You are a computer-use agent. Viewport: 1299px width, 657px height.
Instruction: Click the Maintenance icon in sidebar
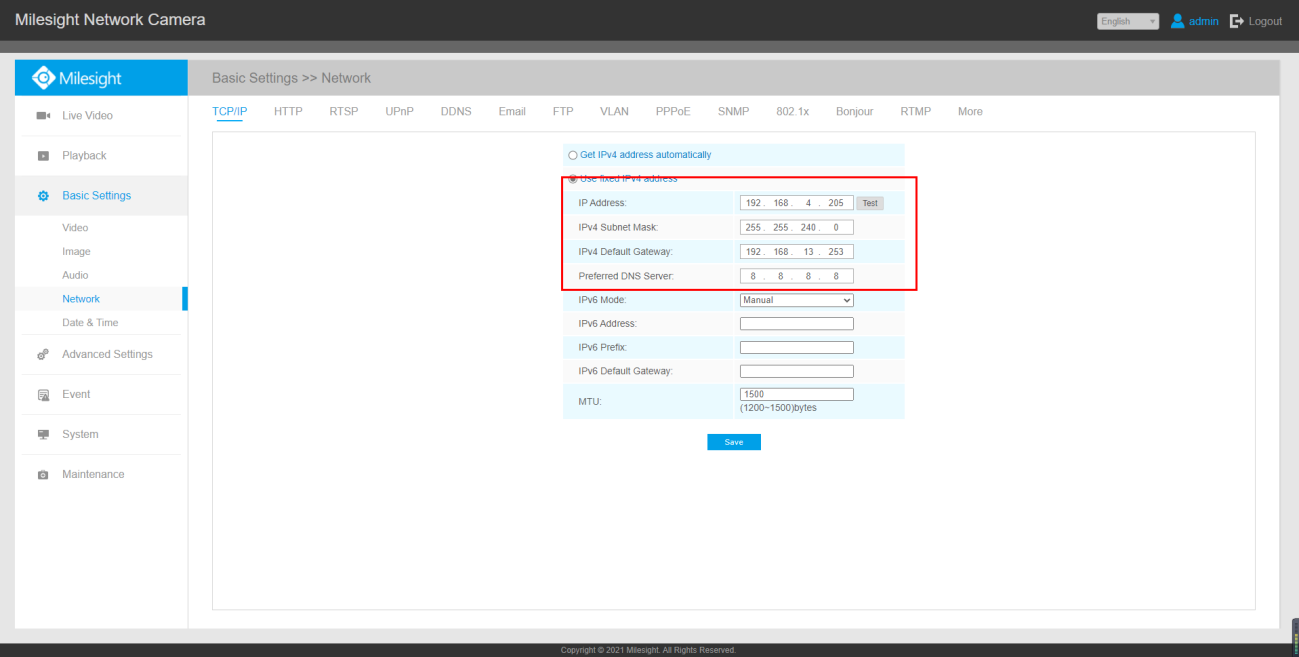(x=43, y=475)
